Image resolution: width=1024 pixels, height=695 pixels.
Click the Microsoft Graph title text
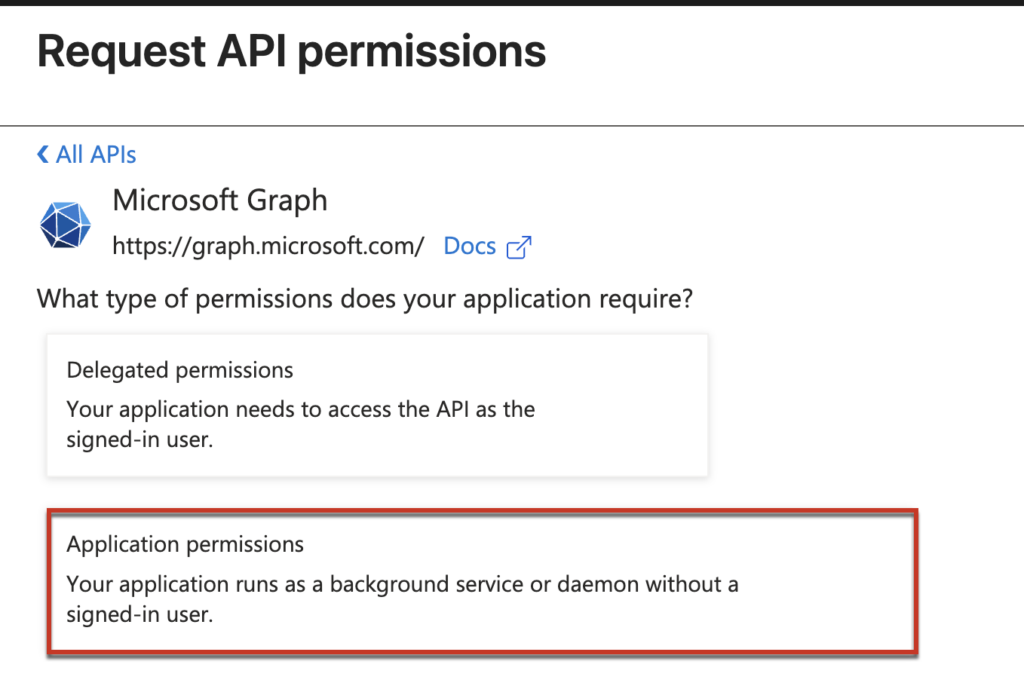[x=220, y=200]
